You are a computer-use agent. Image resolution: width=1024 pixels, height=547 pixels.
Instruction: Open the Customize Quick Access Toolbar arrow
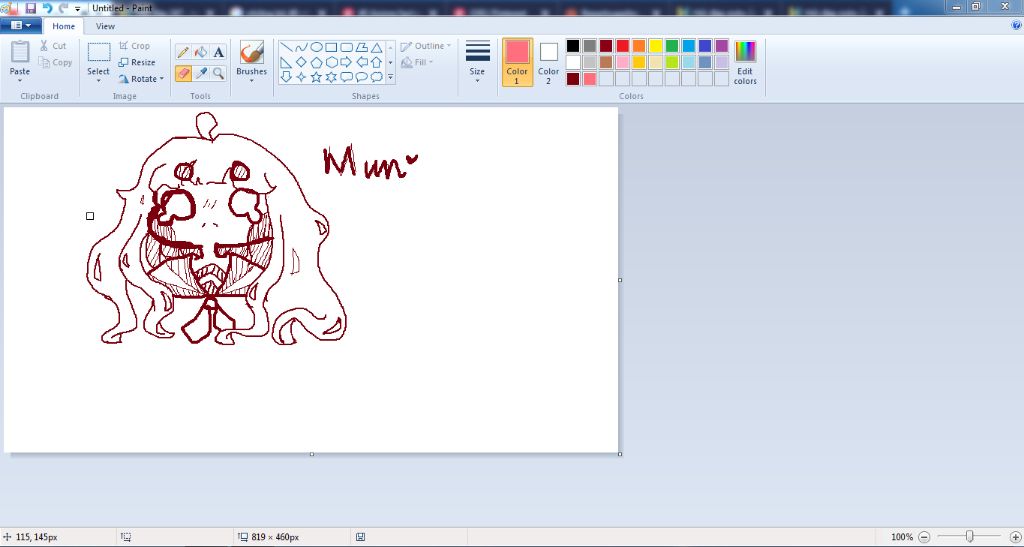pos(78,8)
